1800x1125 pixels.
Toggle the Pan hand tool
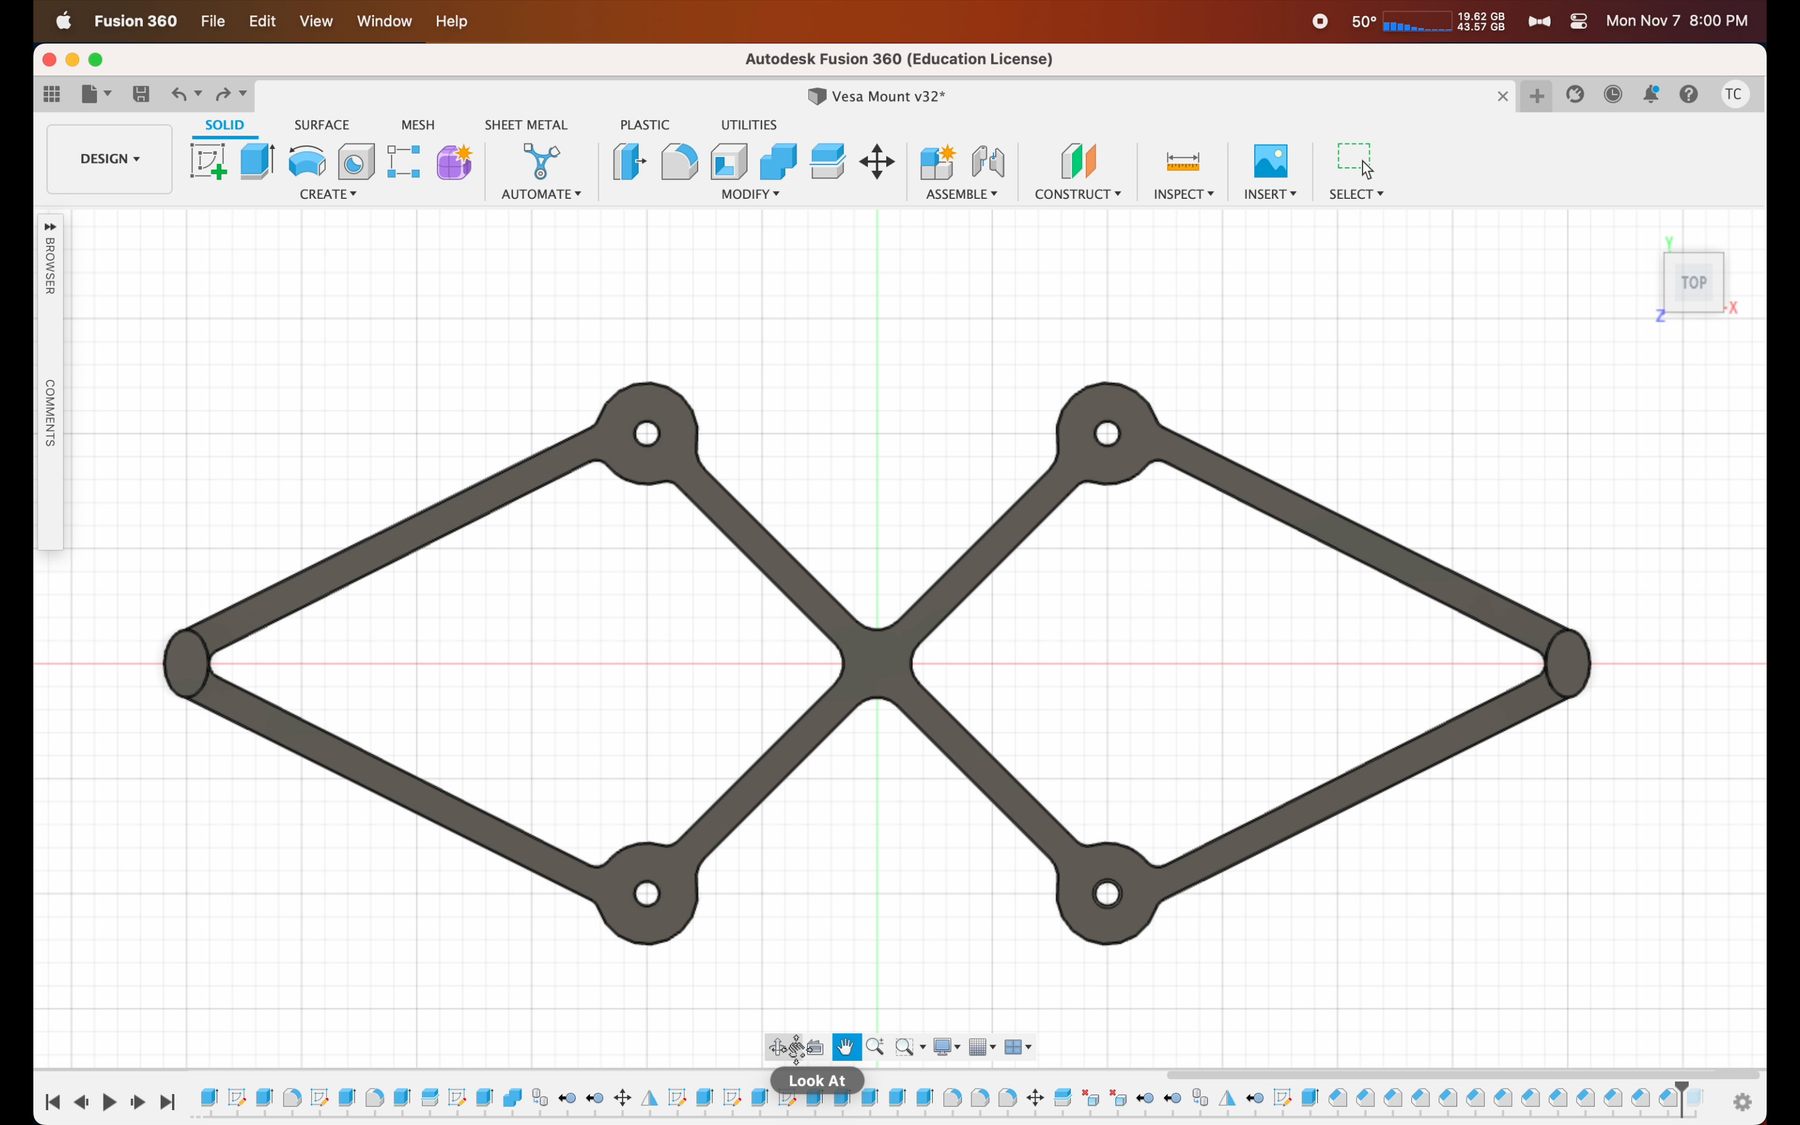coord(846,1047)
